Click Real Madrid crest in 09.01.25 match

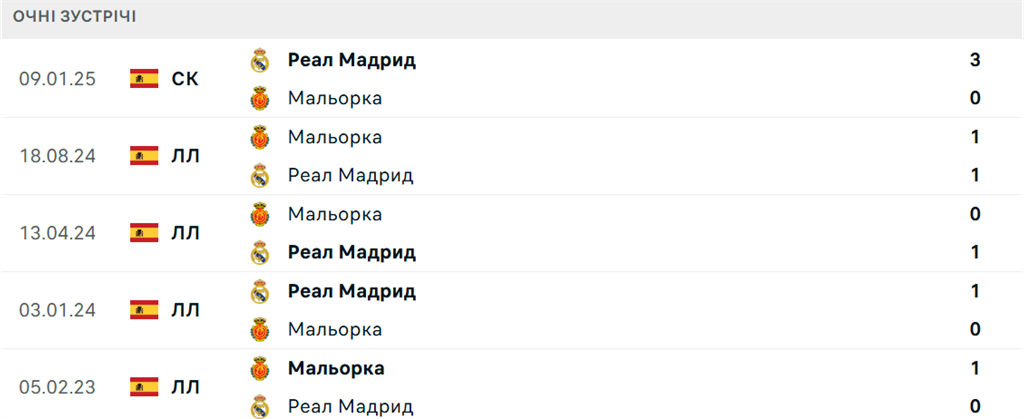(x=260, y=60)
